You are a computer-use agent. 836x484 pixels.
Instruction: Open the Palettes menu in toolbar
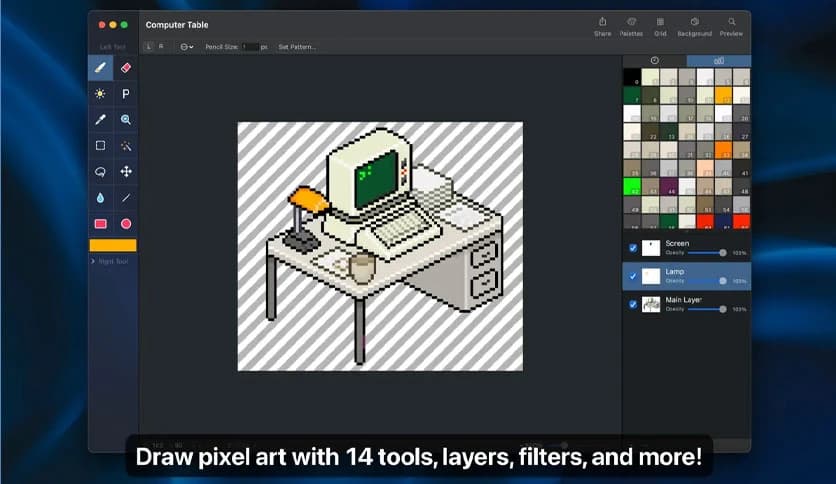point(631,26)
